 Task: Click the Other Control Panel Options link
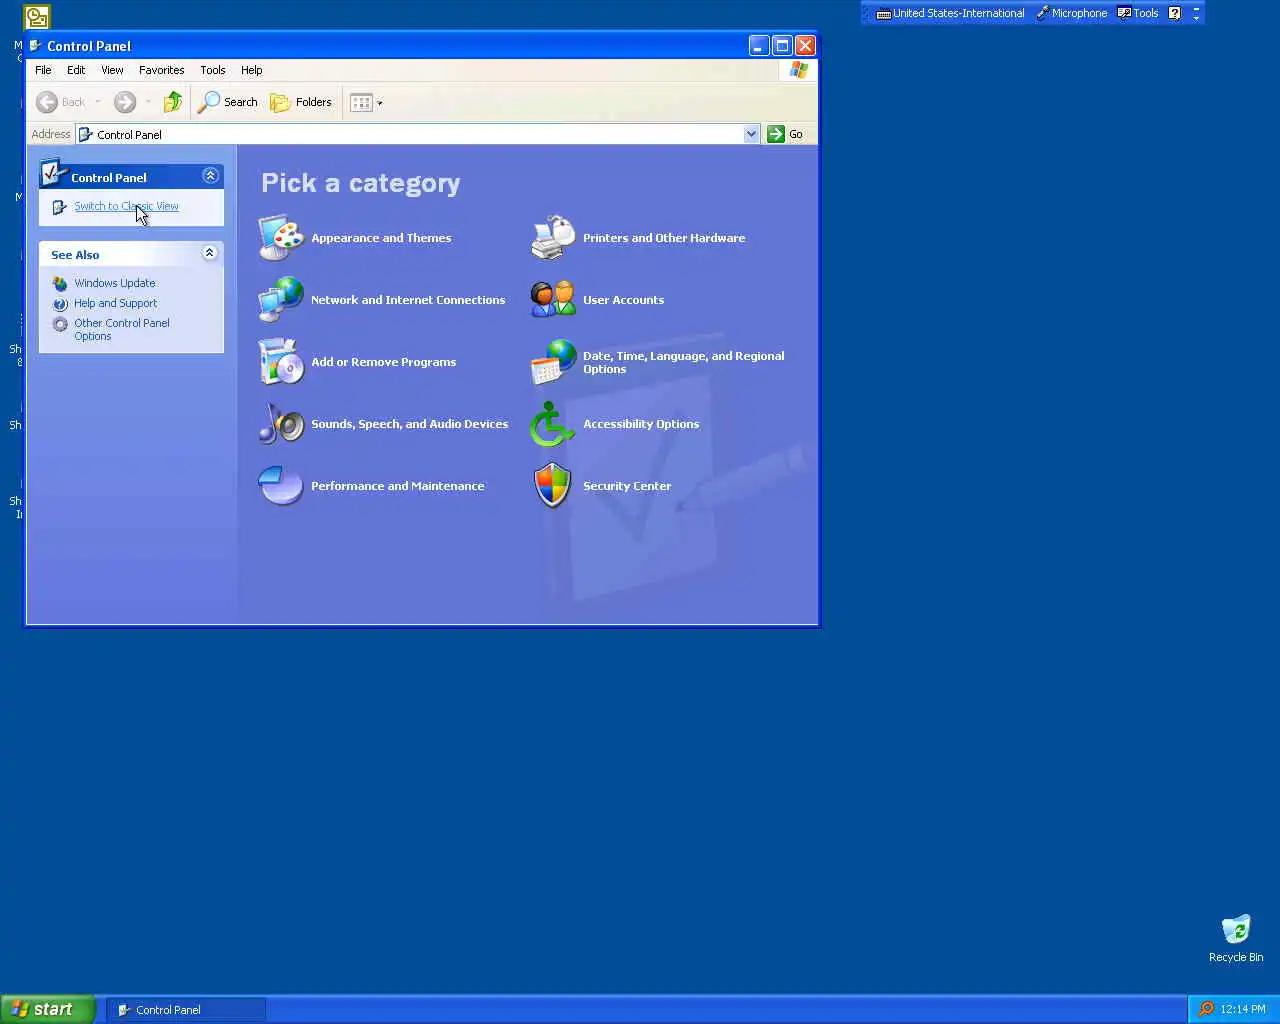coord(121,329)
